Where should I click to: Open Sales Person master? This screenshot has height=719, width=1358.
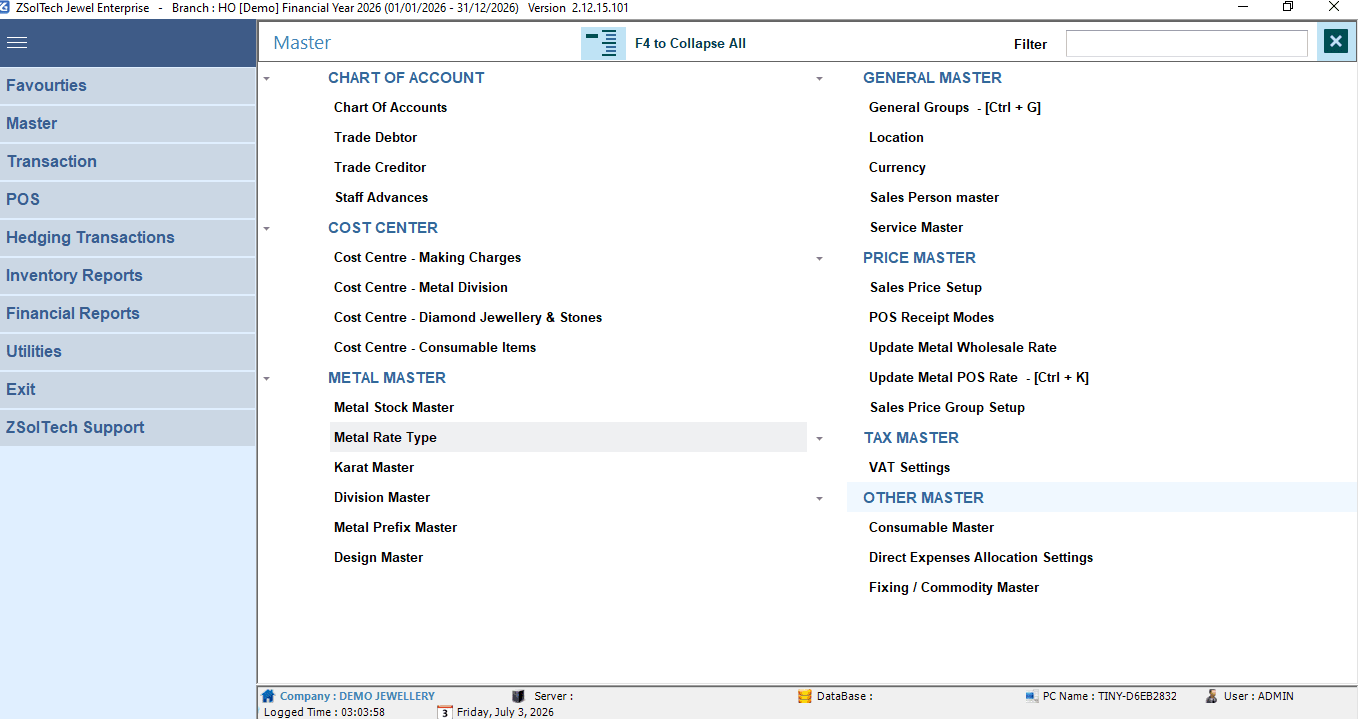[x=934, y=197]
